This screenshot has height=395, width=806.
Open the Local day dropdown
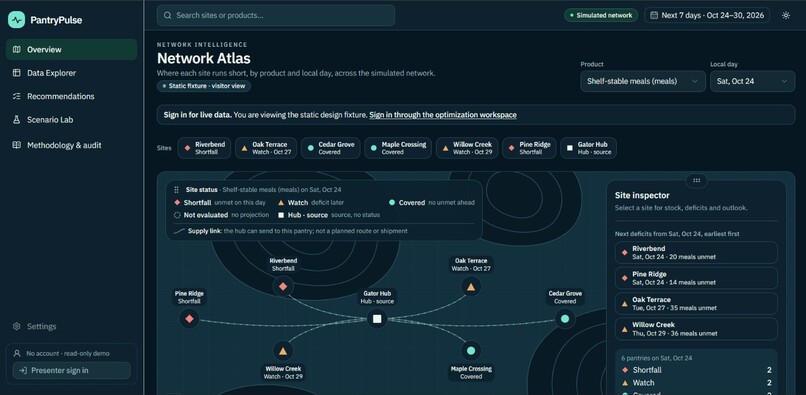point(753,81)
